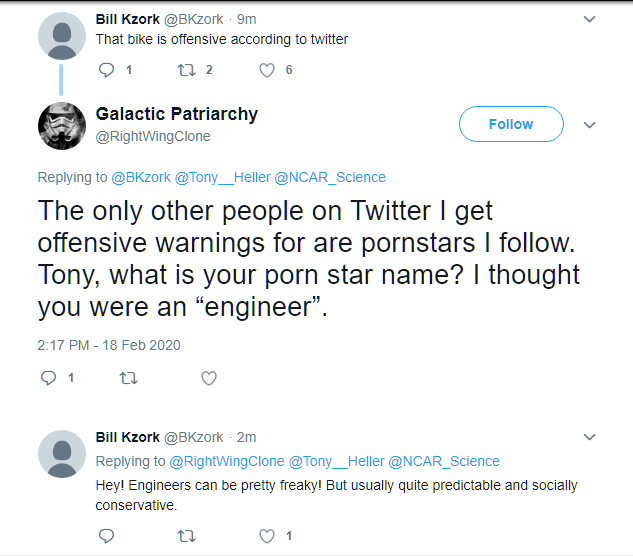Viewport: 633px width, 556px height.
Task: Reply to the Engineers freaky tweet
Action: coord(108,536)
